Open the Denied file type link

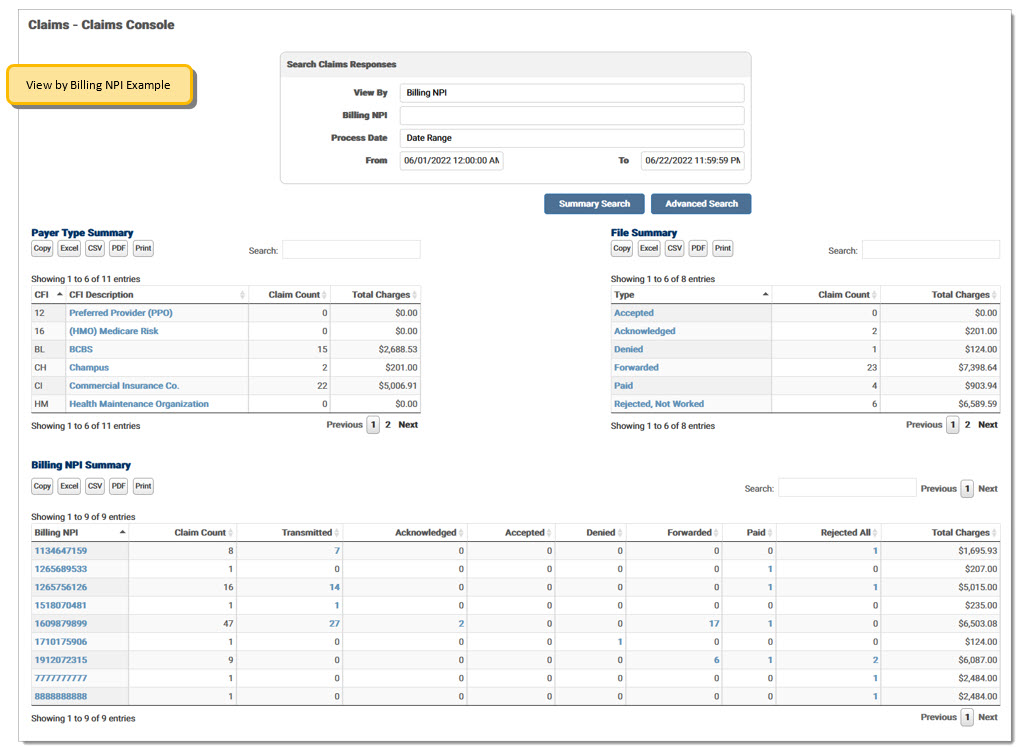click(x=628, y=349)
